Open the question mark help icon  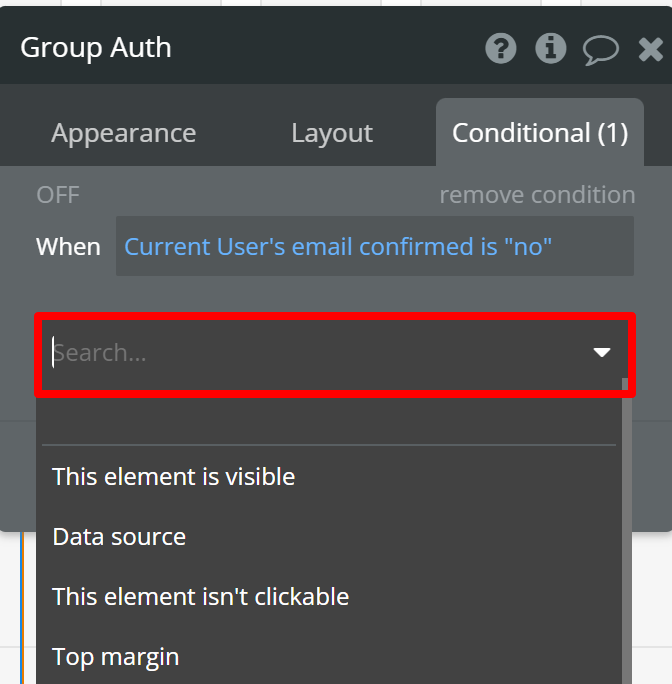[501, 48]
